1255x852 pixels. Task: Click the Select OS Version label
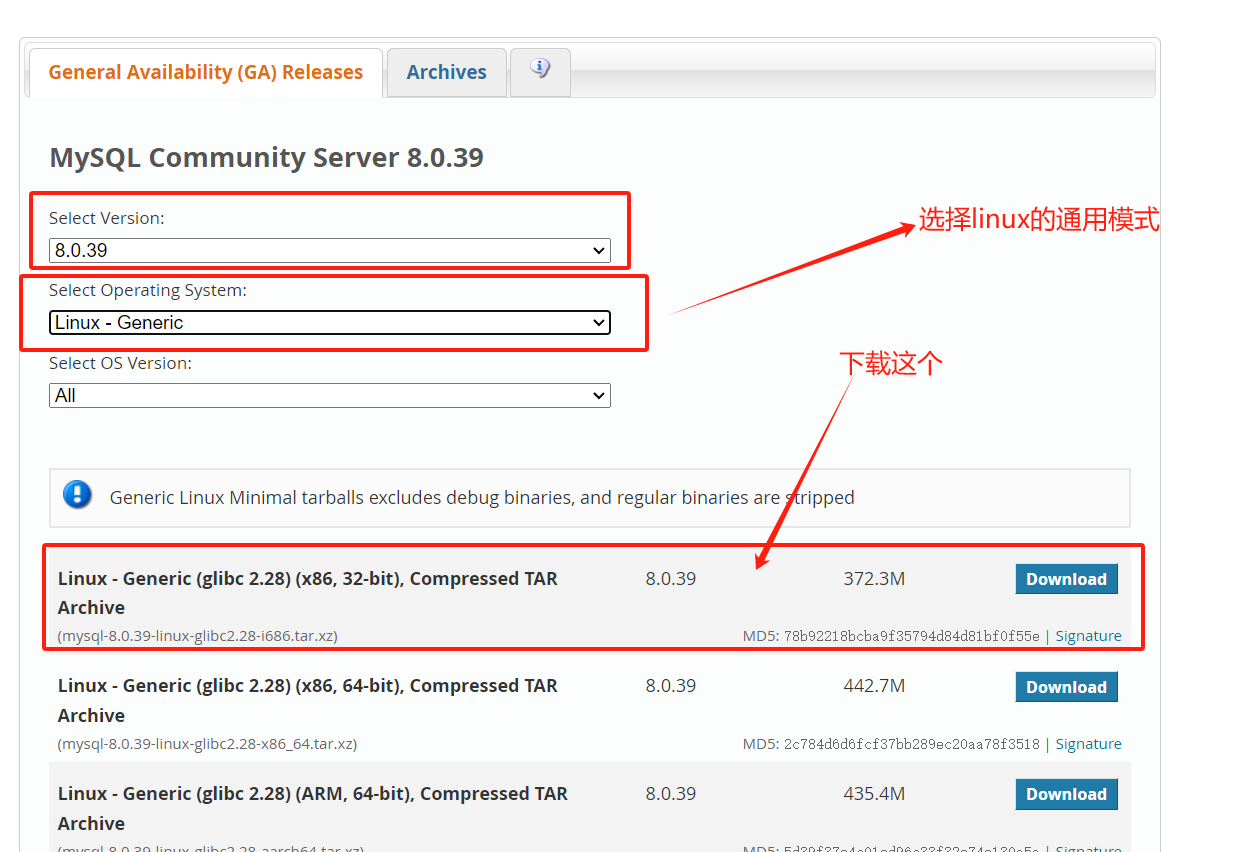[x=120, y=363]
